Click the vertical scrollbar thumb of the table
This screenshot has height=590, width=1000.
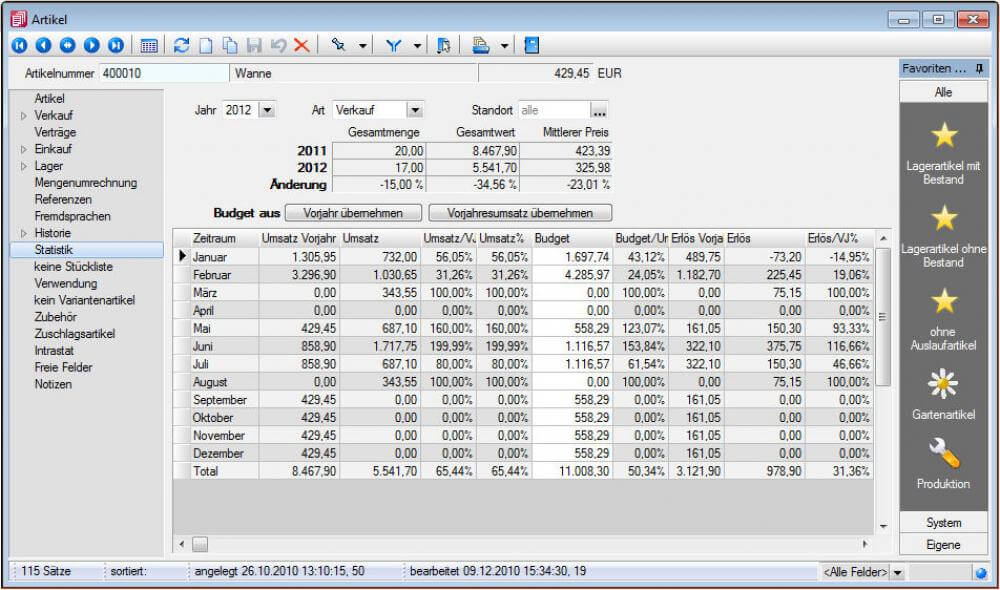pyautogui.click(x=883, y=317)
